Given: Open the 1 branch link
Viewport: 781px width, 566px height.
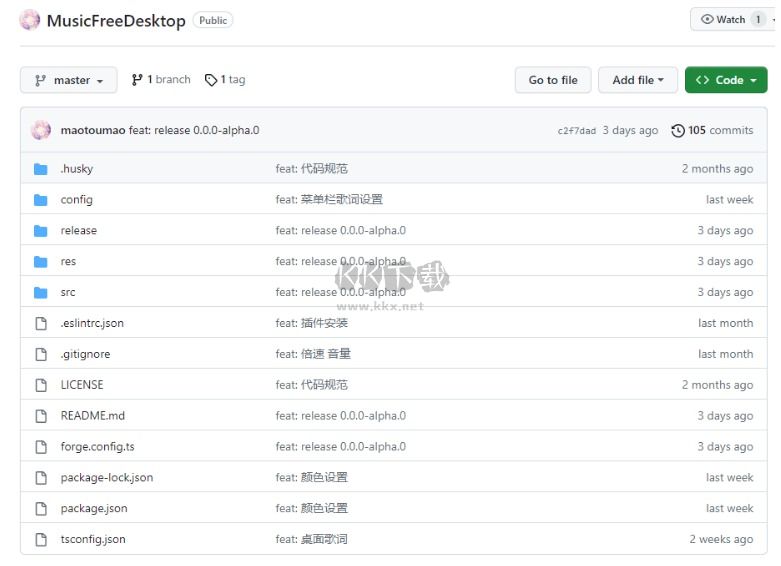Looking at the screenshot, I should [161, 80].
